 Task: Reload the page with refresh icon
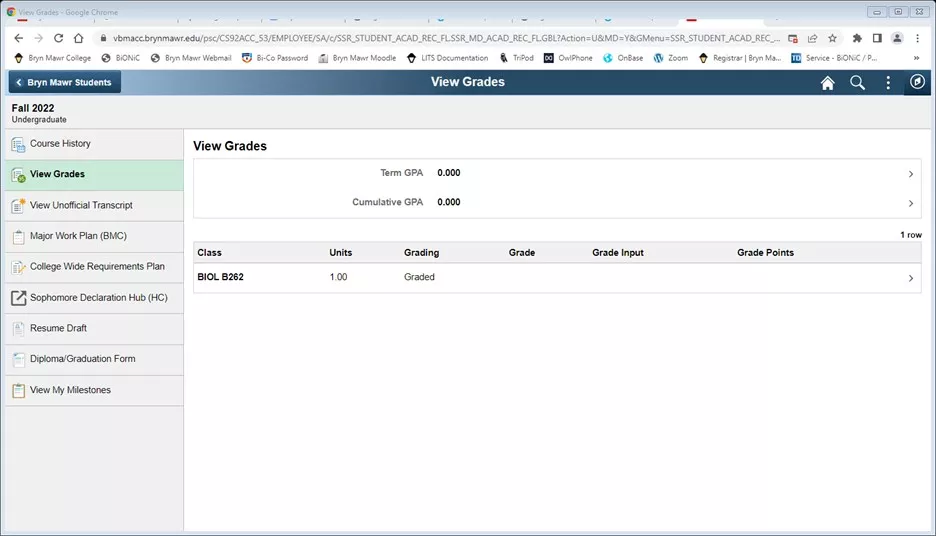point(58,38)
